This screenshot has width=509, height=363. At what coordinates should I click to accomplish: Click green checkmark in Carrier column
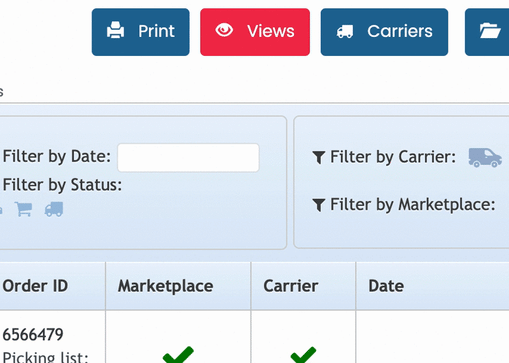[x=303, y=355]
